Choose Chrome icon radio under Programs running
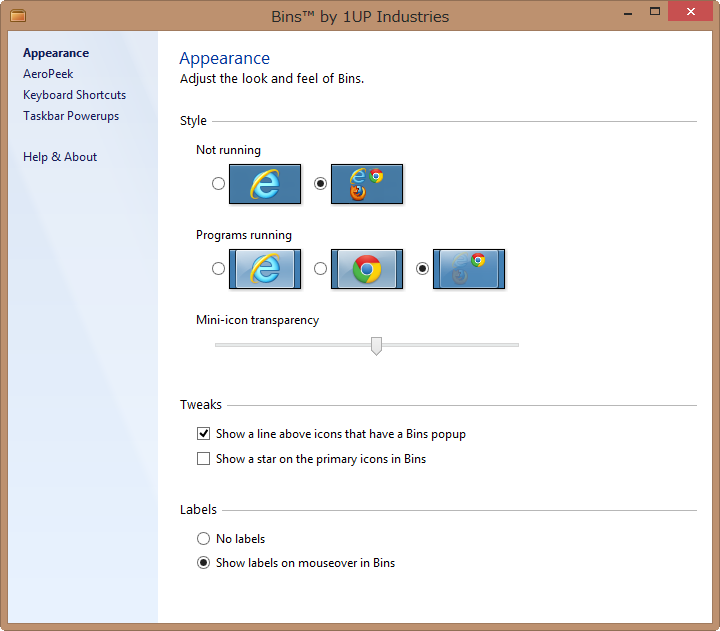 321,269
